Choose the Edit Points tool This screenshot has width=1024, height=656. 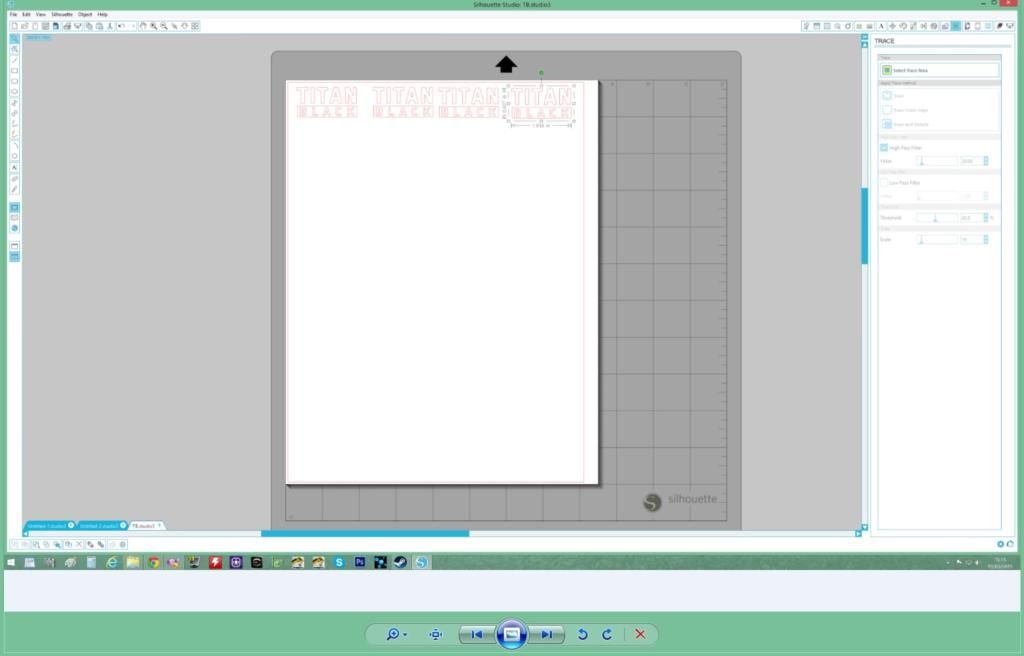point(14,49)
